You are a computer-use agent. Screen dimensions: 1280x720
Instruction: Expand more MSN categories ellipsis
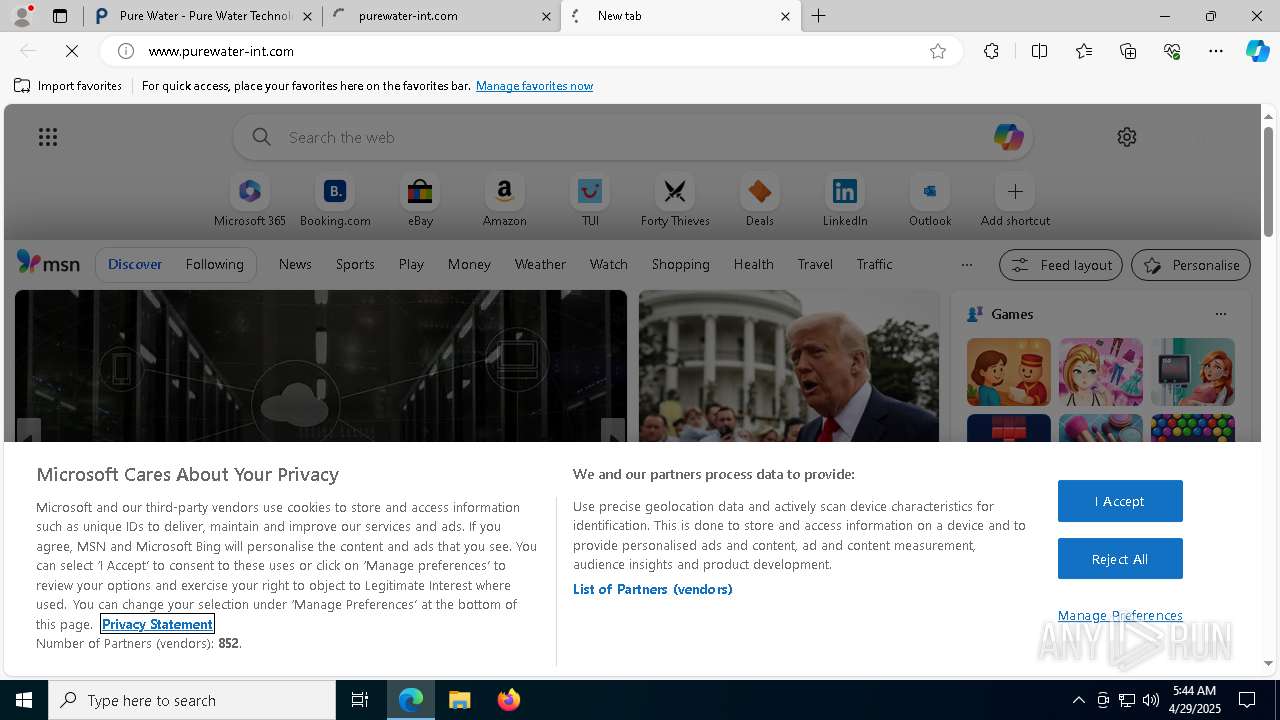pyautogui.click(x=966, y=264)
